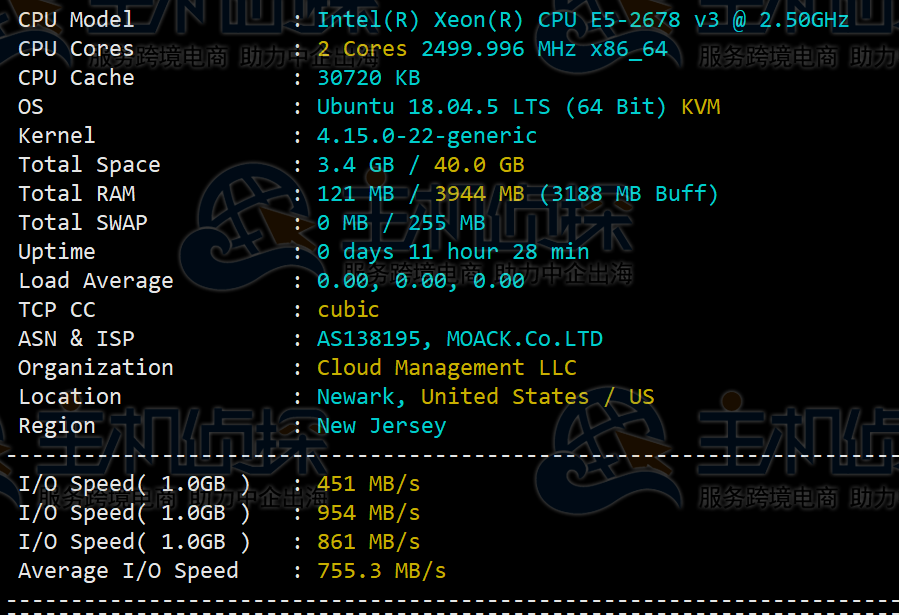Image resolution: width=899 pixels, height=615 pixels.
Task: Click the ASN text AS138195, MOACK.Co.LTD
Action: tap(460, 339)
